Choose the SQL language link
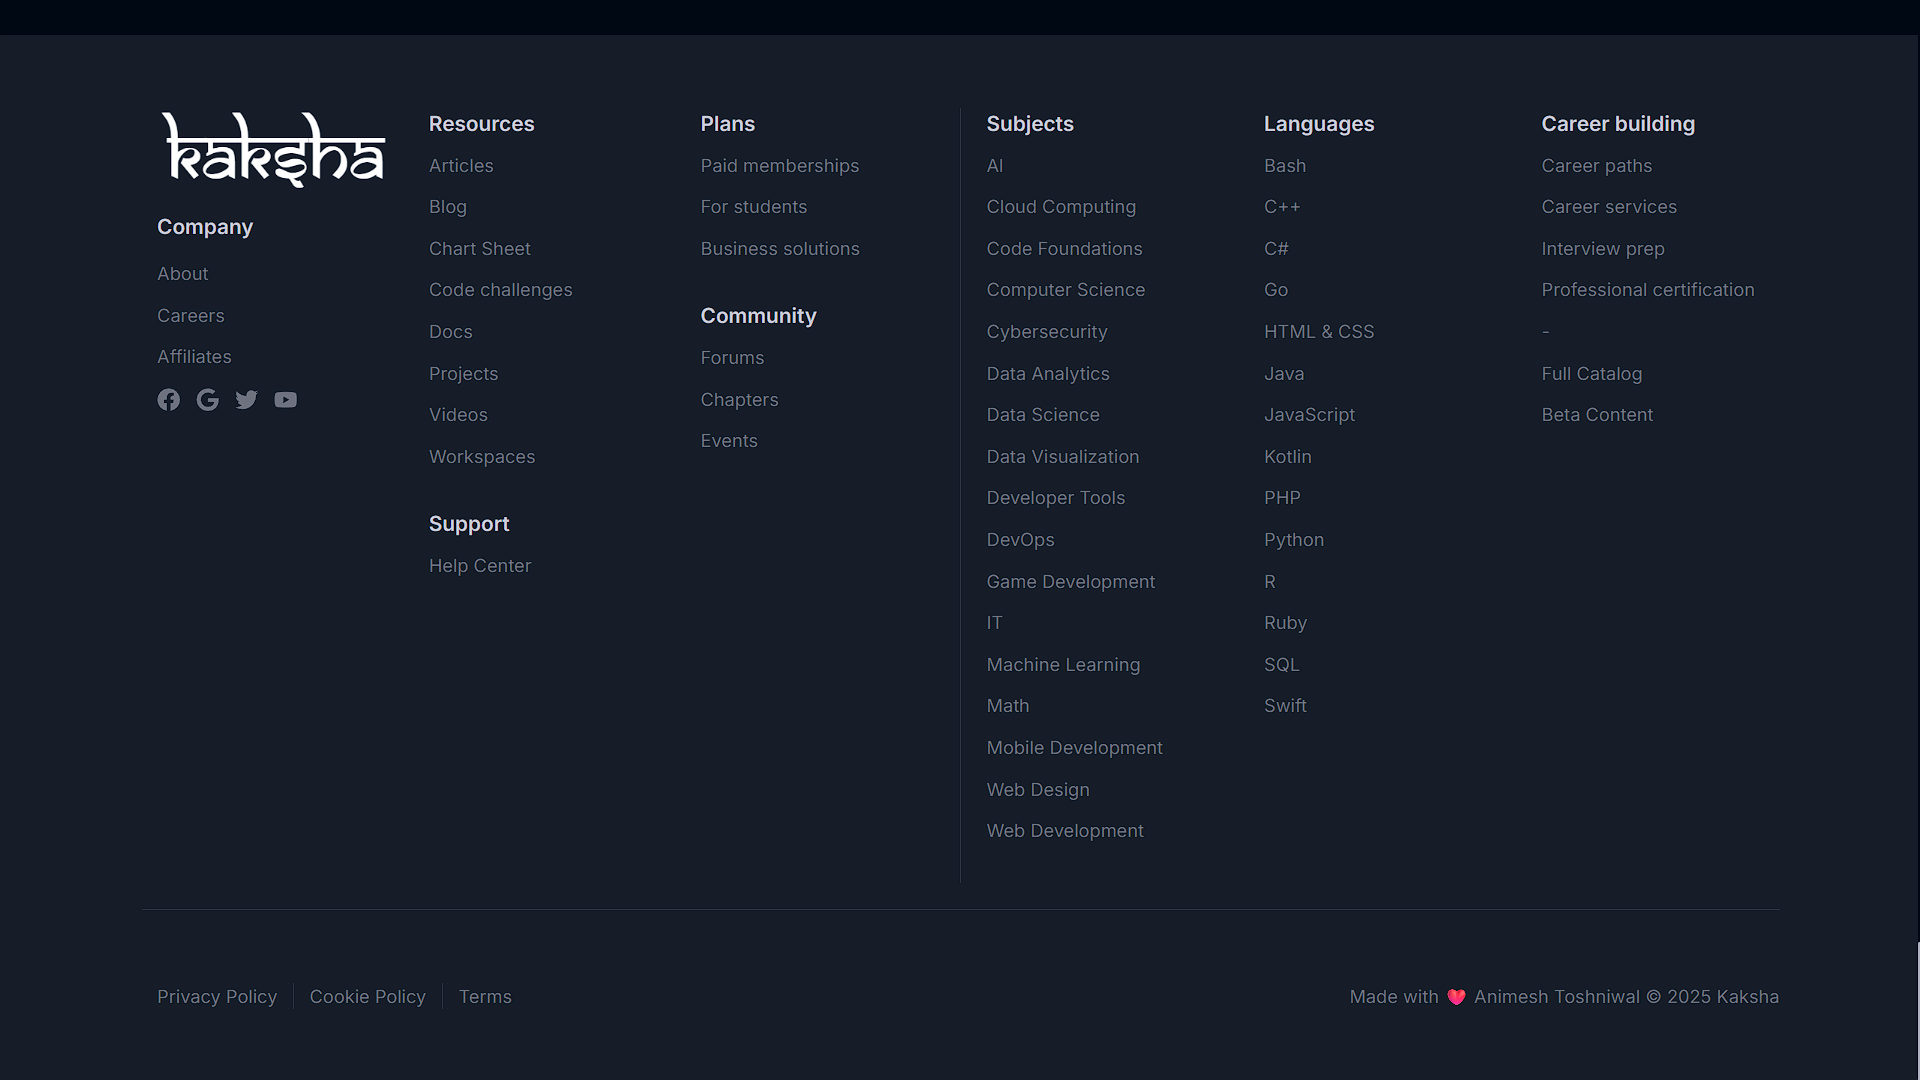Image resolution: width=1920 pixels, height=1080 pixels. (x=1282, y=665)
